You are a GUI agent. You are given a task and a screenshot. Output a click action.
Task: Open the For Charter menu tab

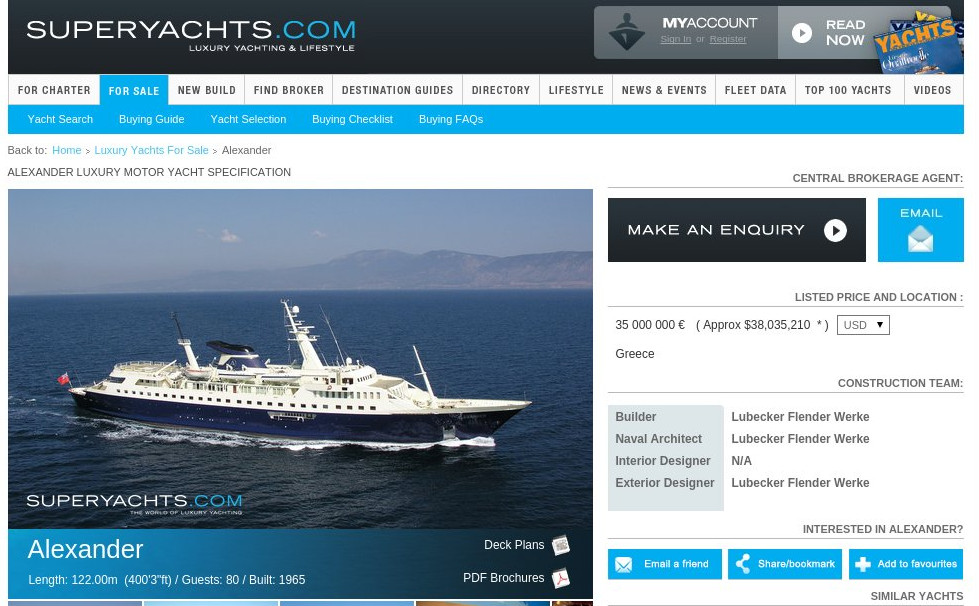(x=54, y=90)
